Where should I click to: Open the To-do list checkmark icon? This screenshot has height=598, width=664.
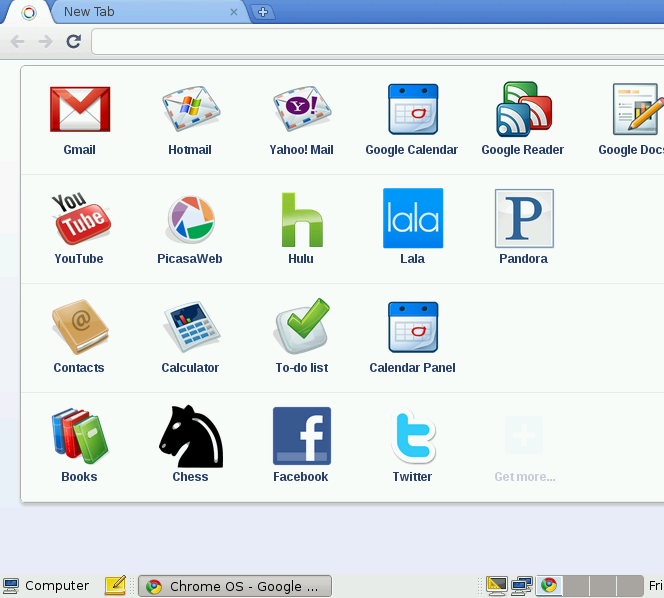coord(302,326)
